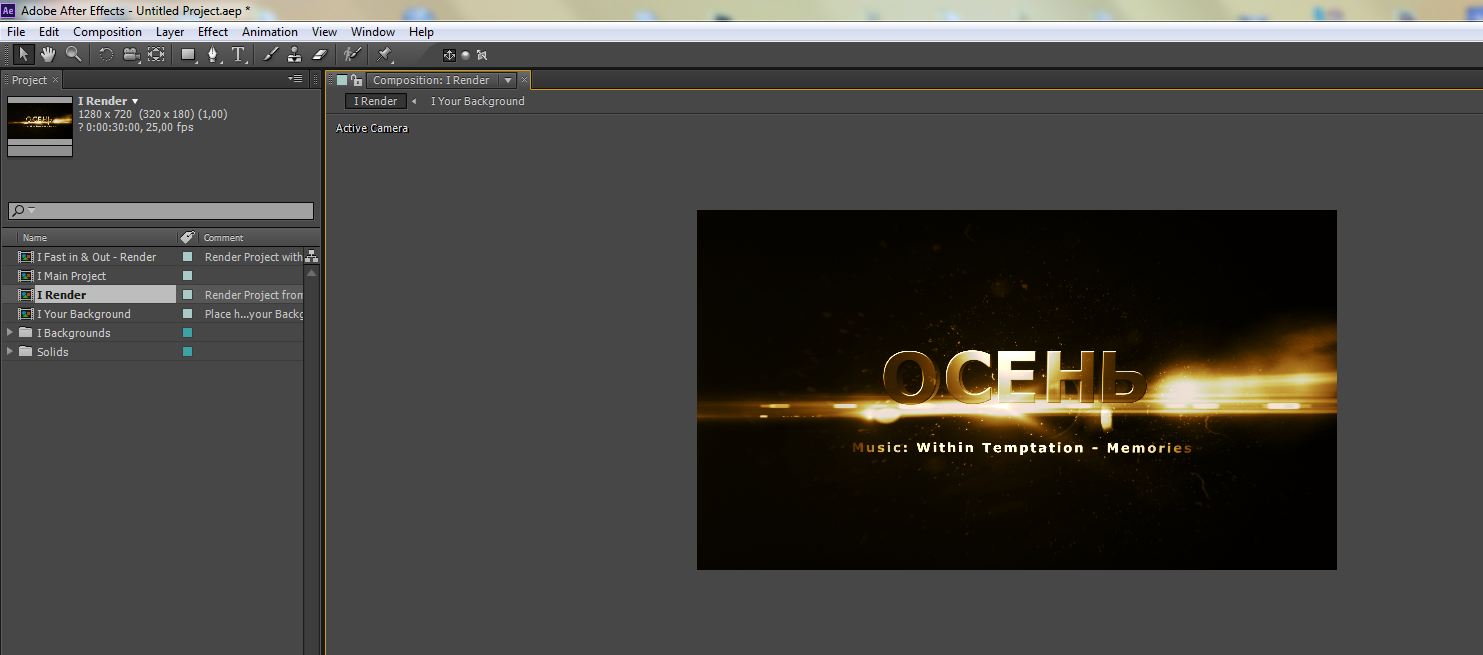Select the Eraser tool
This screenshot has width=1483, height=655.
319,55
